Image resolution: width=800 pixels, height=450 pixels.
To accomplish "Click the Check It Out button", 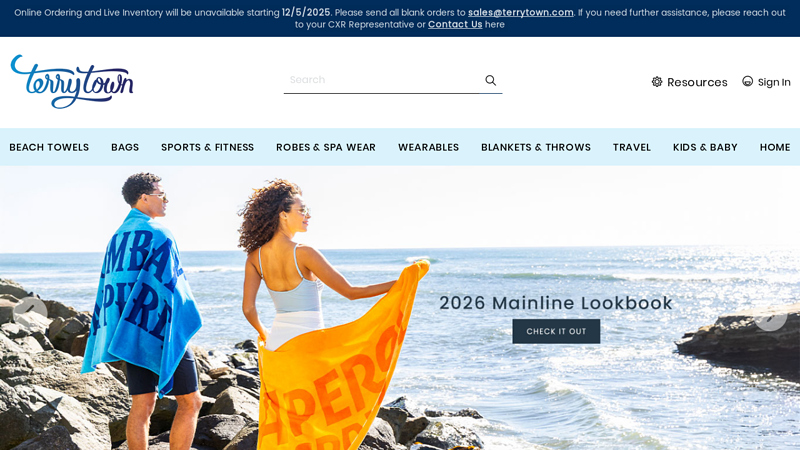I will click(x=556, y=331).
